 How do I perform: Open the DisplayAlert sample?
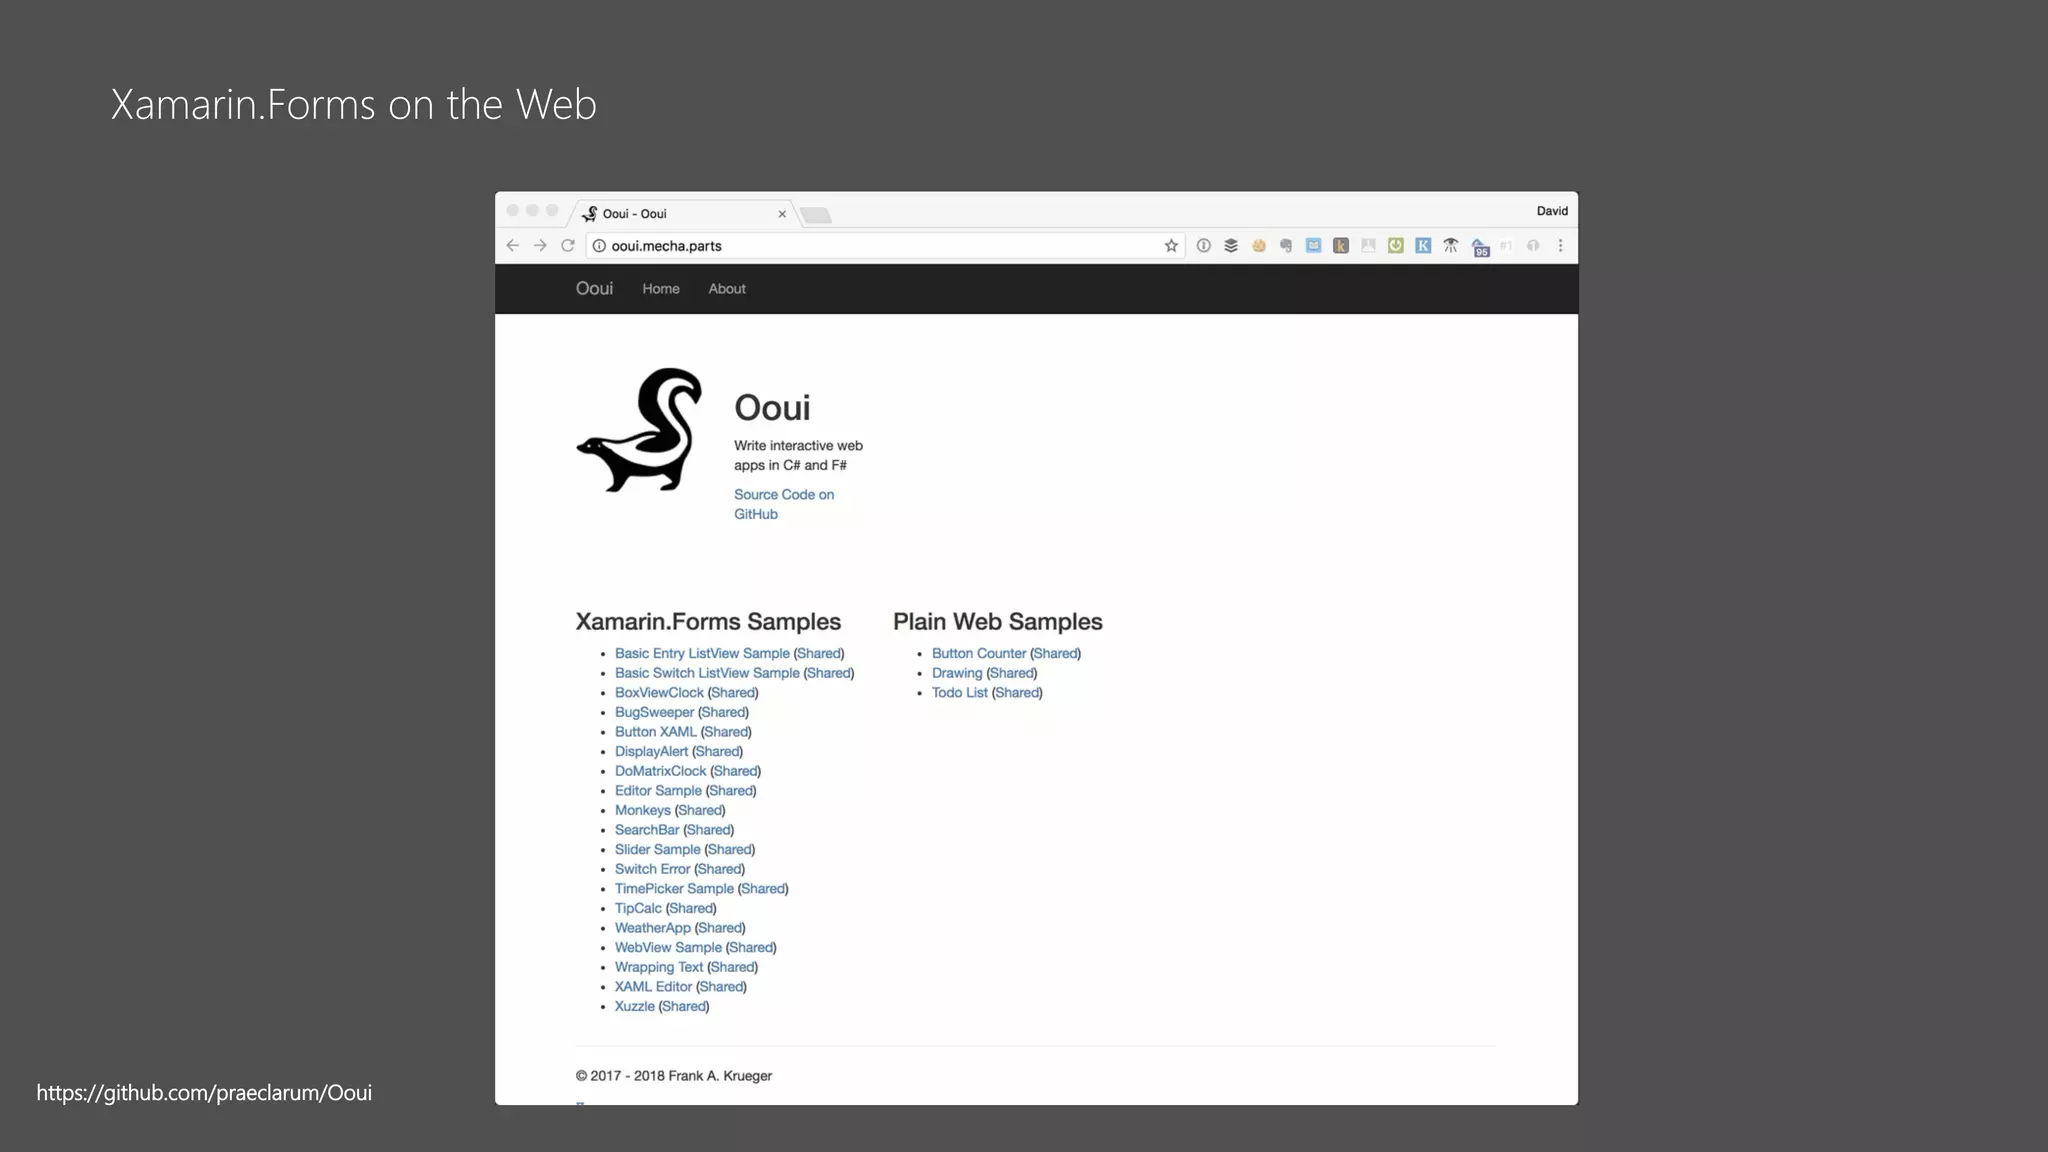click(x=651, y=752)
